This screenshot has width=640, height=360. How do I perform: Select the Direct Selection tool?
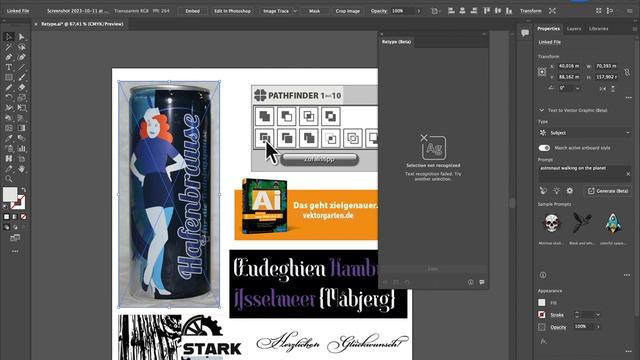tap(22, 37)
